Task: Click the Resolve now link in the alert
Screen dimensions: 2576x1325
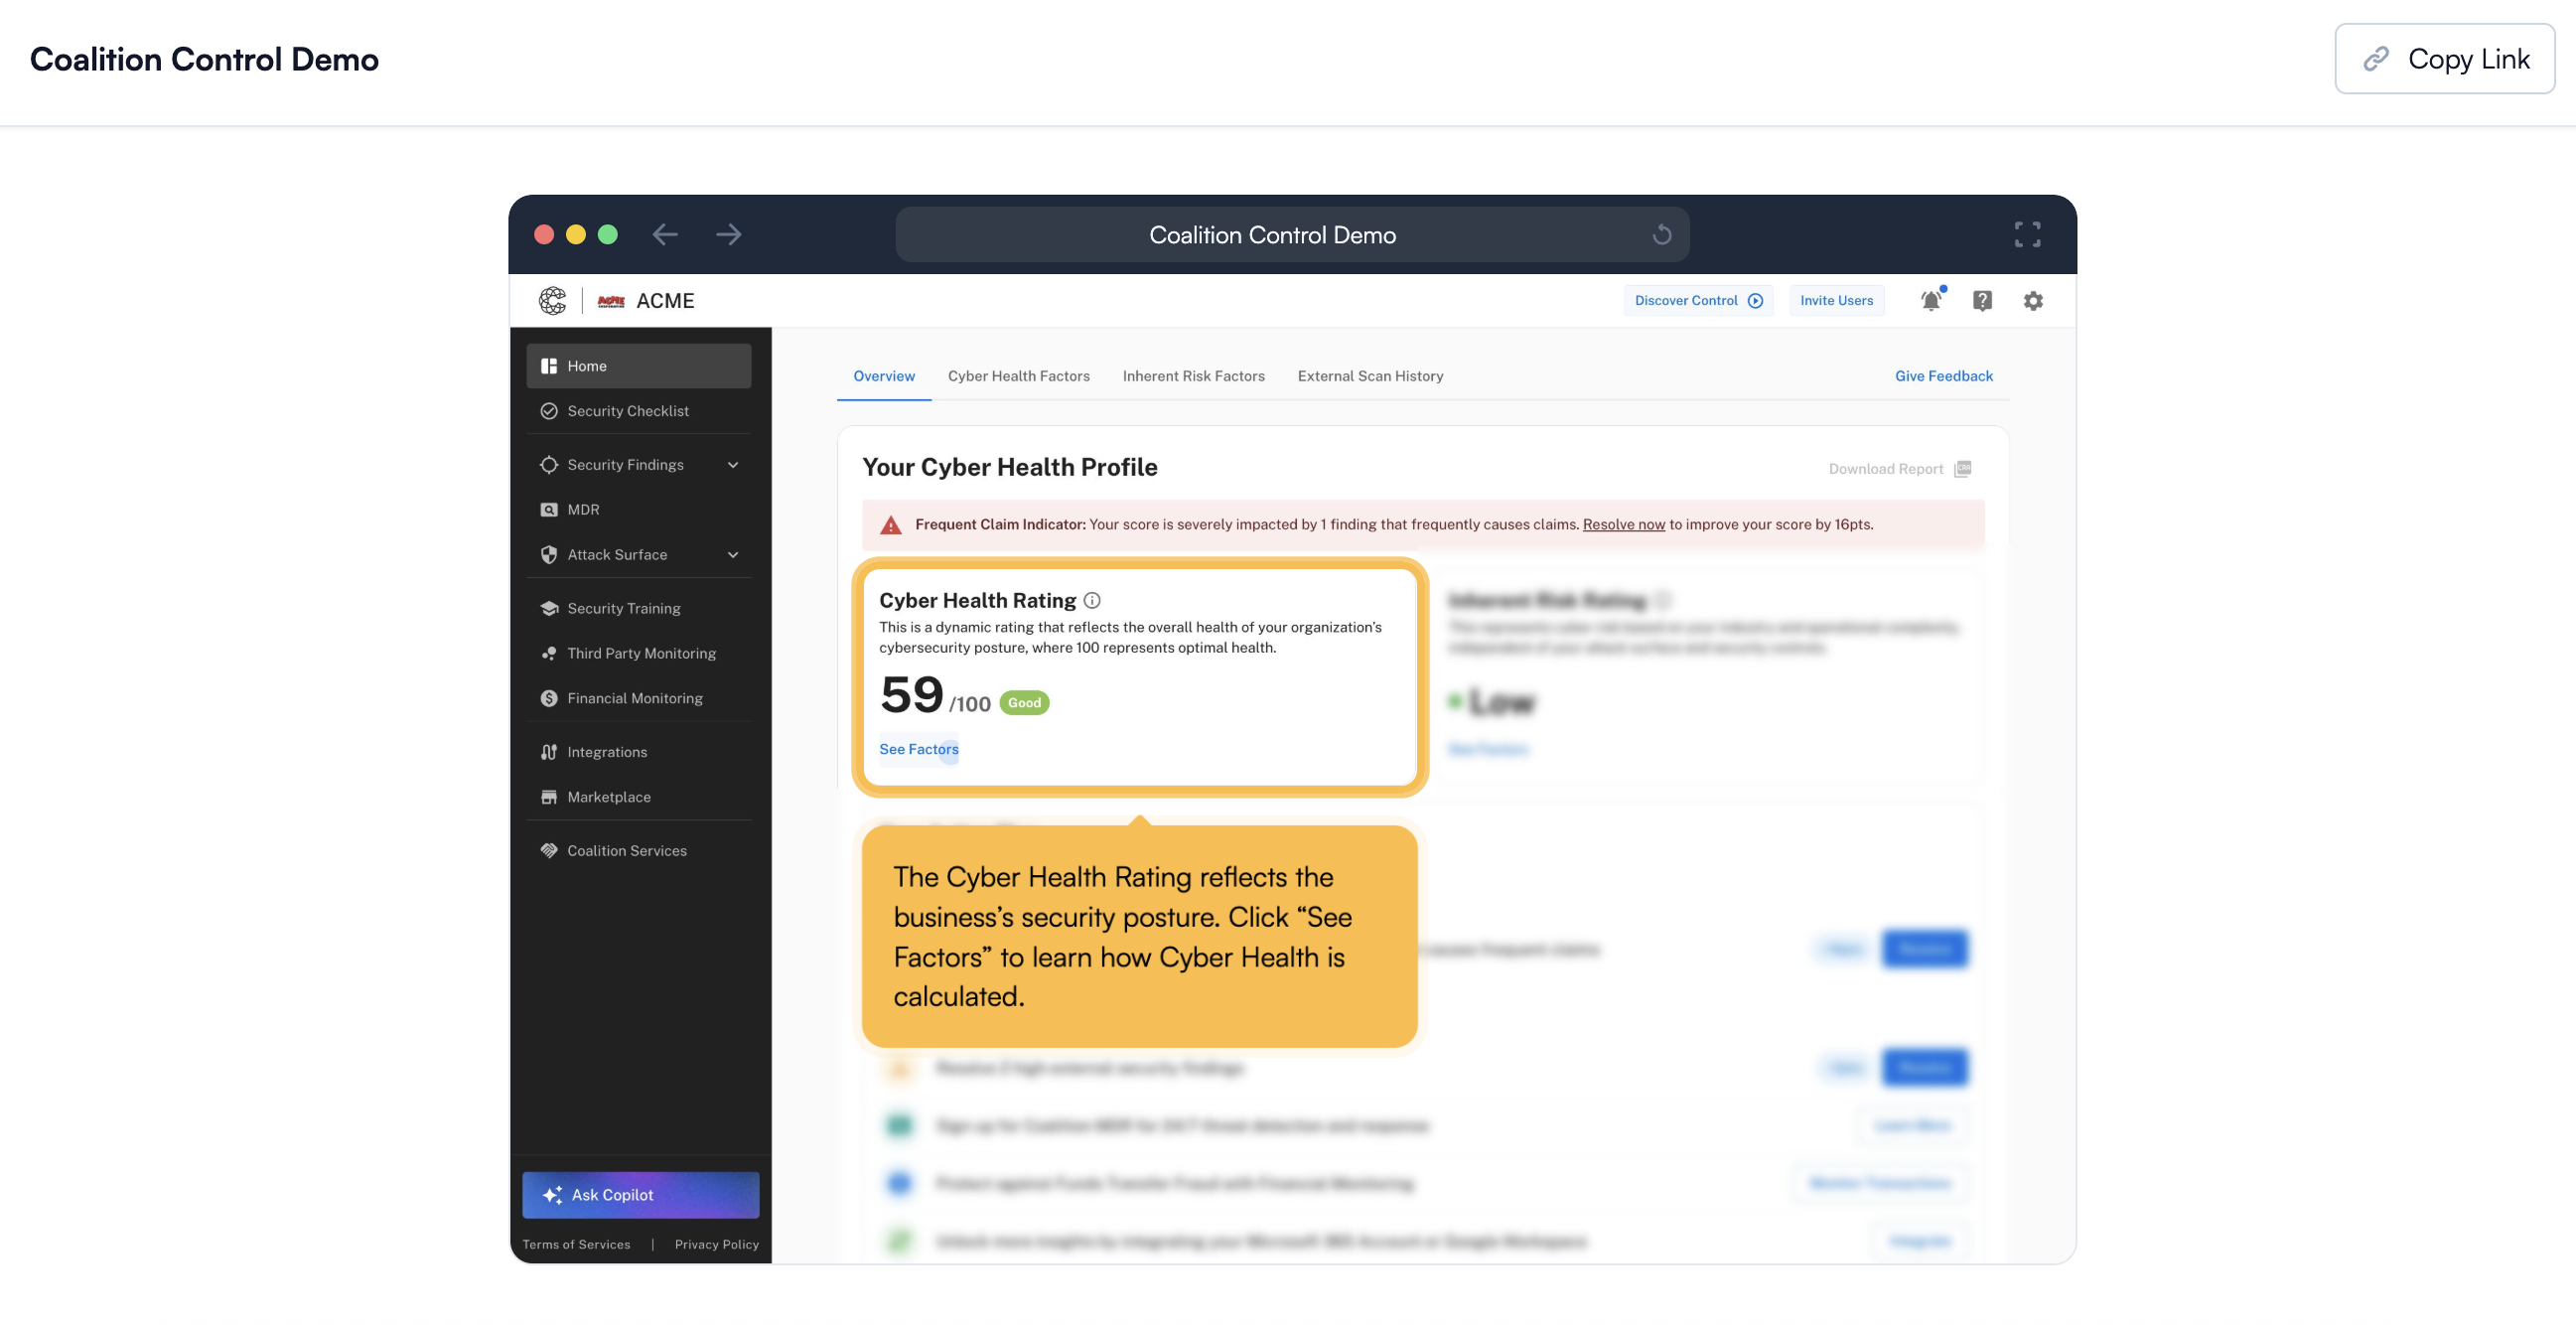Action: (1623, 525)
